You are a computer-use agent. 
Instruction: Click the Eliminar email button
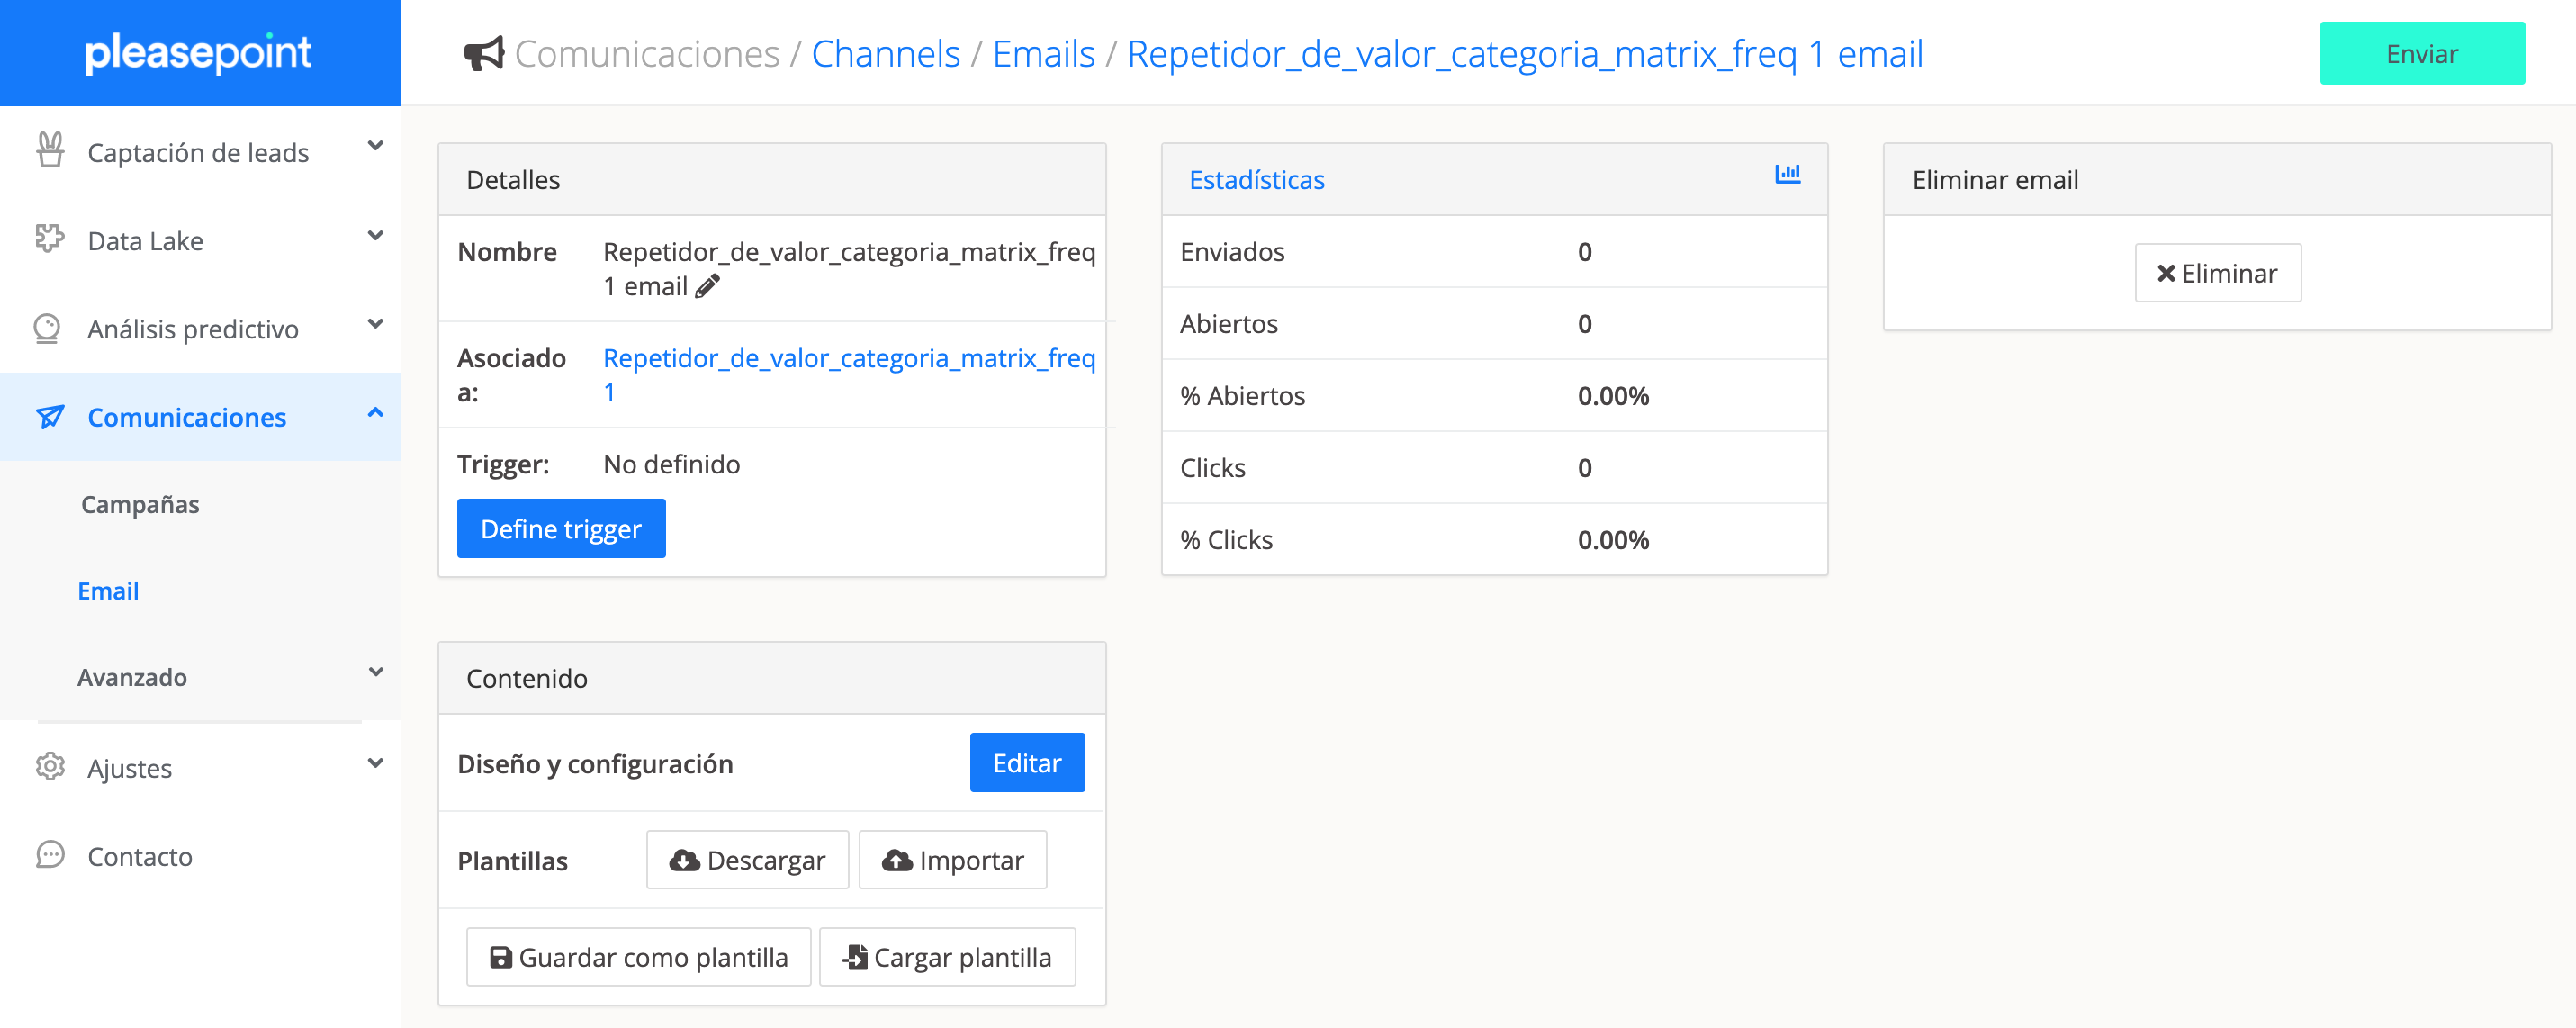tap(2217, 273)
